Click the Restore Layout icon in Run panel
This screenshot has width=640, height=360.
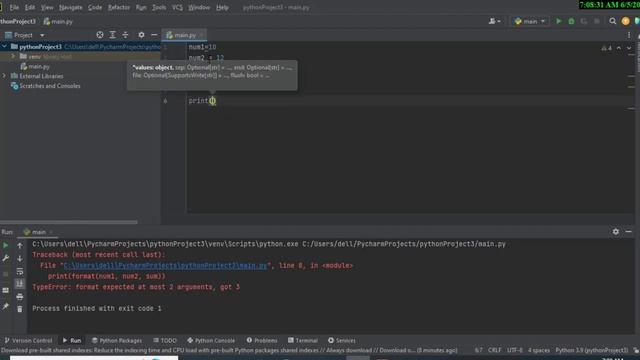point(6,290)
